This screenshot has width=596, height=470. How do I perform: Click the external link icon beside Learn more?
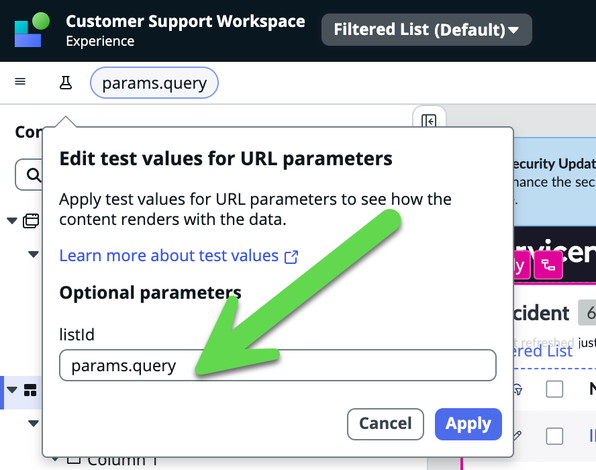(x=291, y=257)
